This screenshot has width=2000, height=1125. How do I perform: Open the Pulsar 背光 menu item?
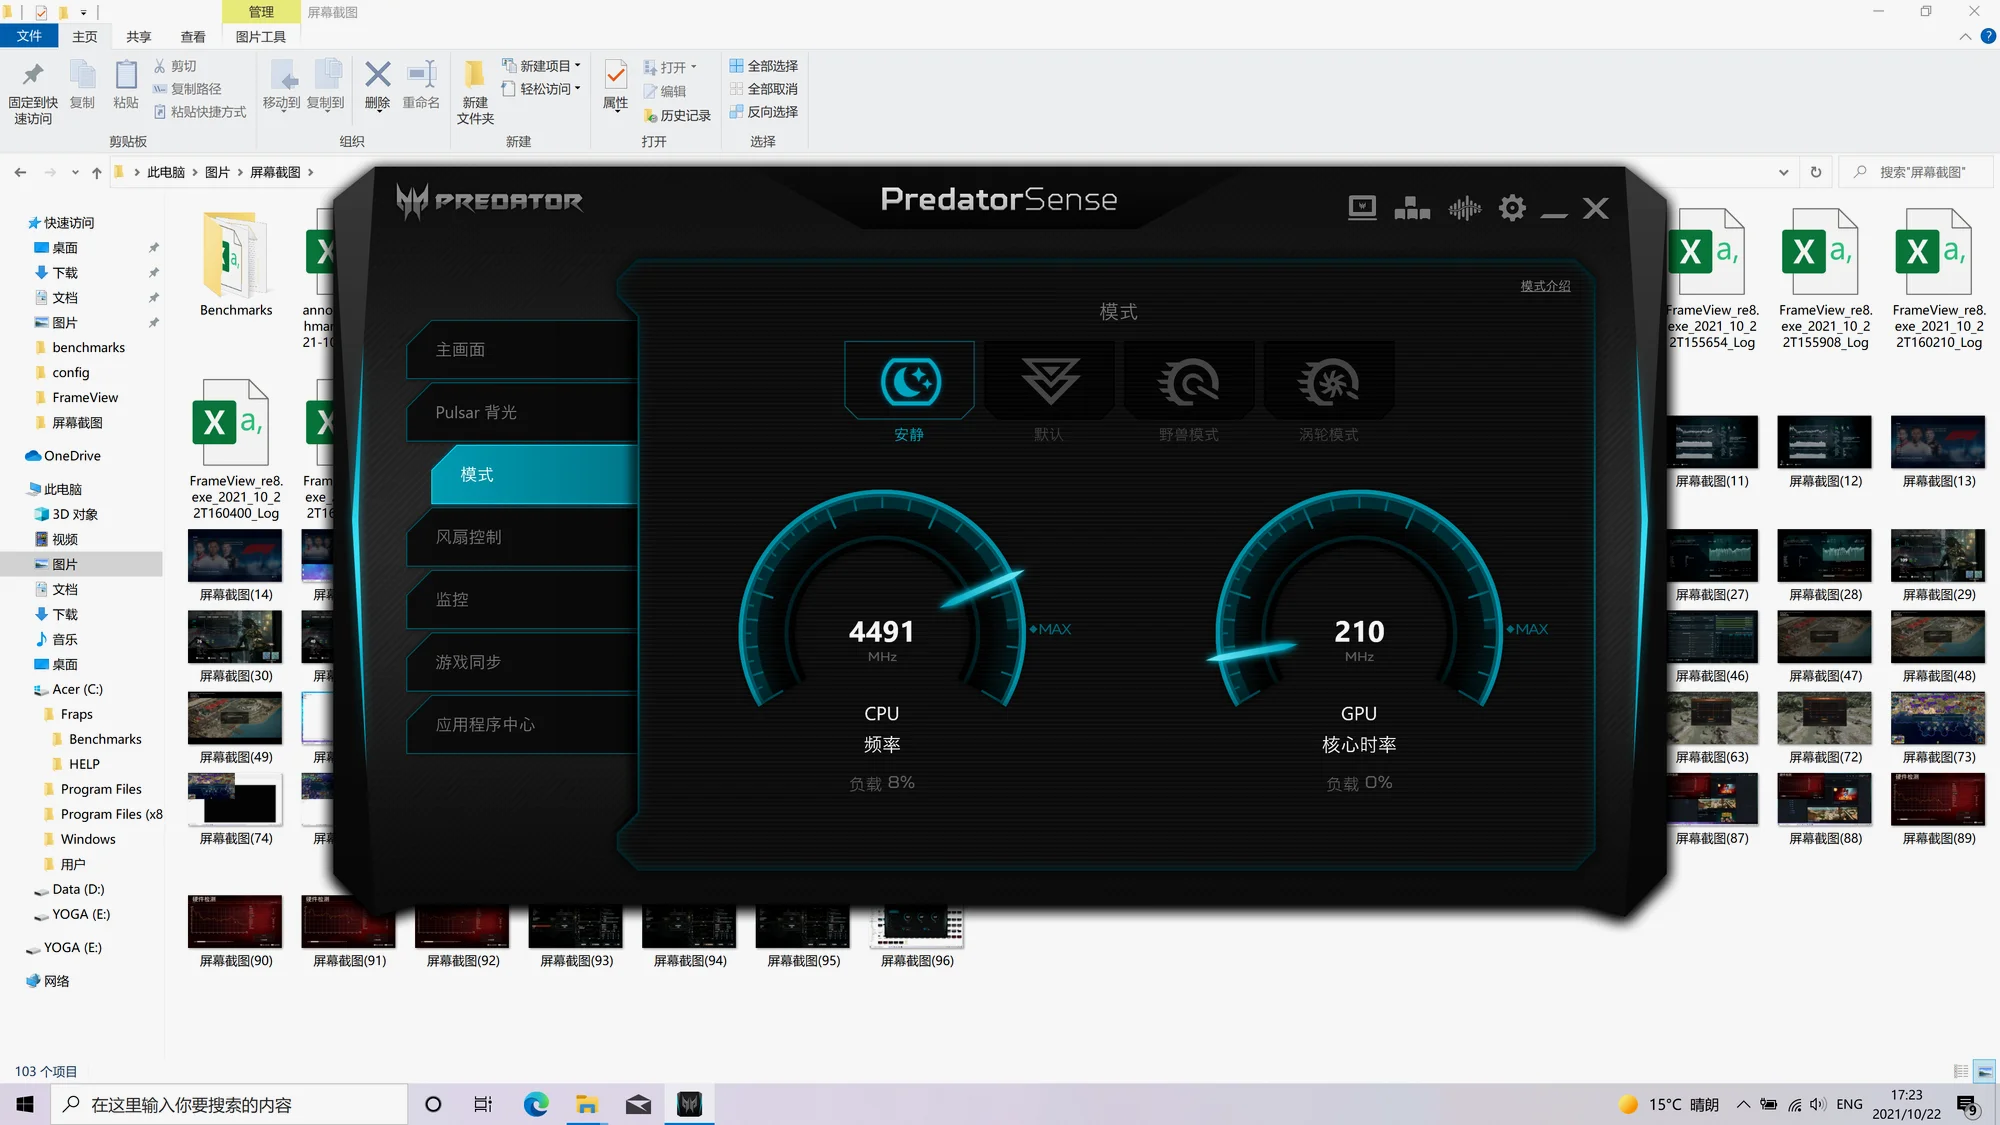pyautogui.click(x=522, y=412)
